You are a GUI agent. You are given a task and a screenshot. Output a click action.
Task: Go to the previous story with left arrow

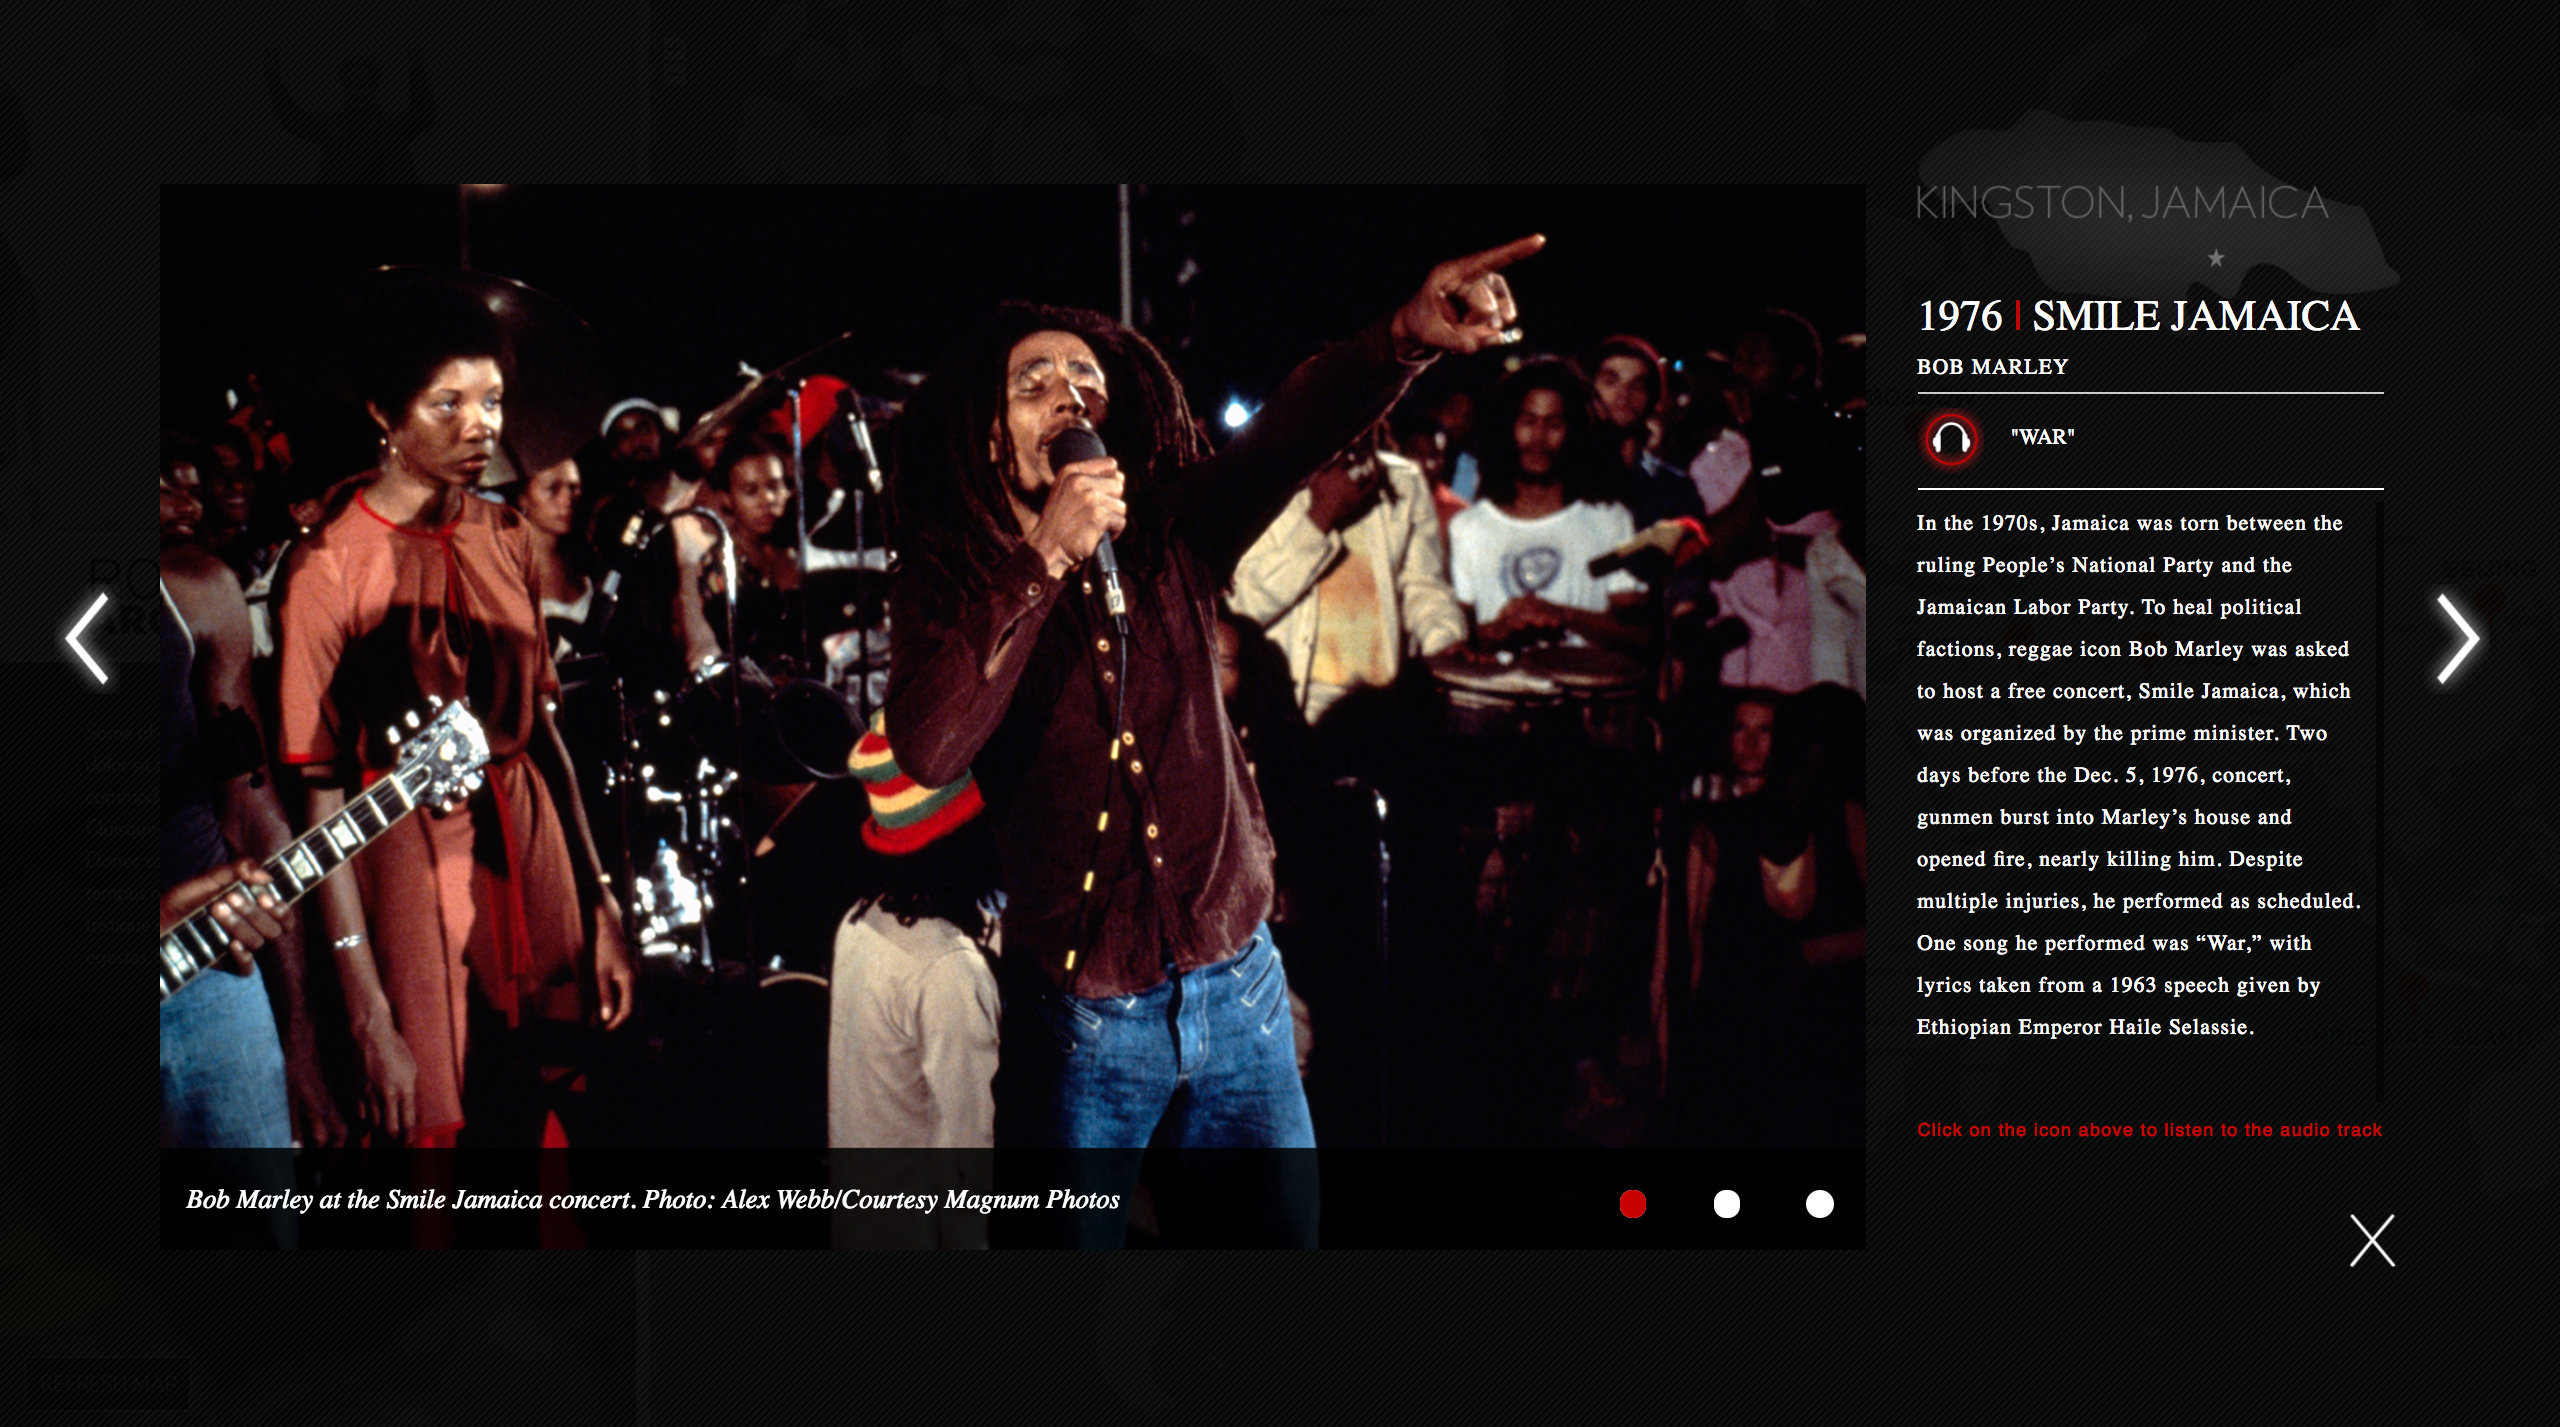coord(88,639)
